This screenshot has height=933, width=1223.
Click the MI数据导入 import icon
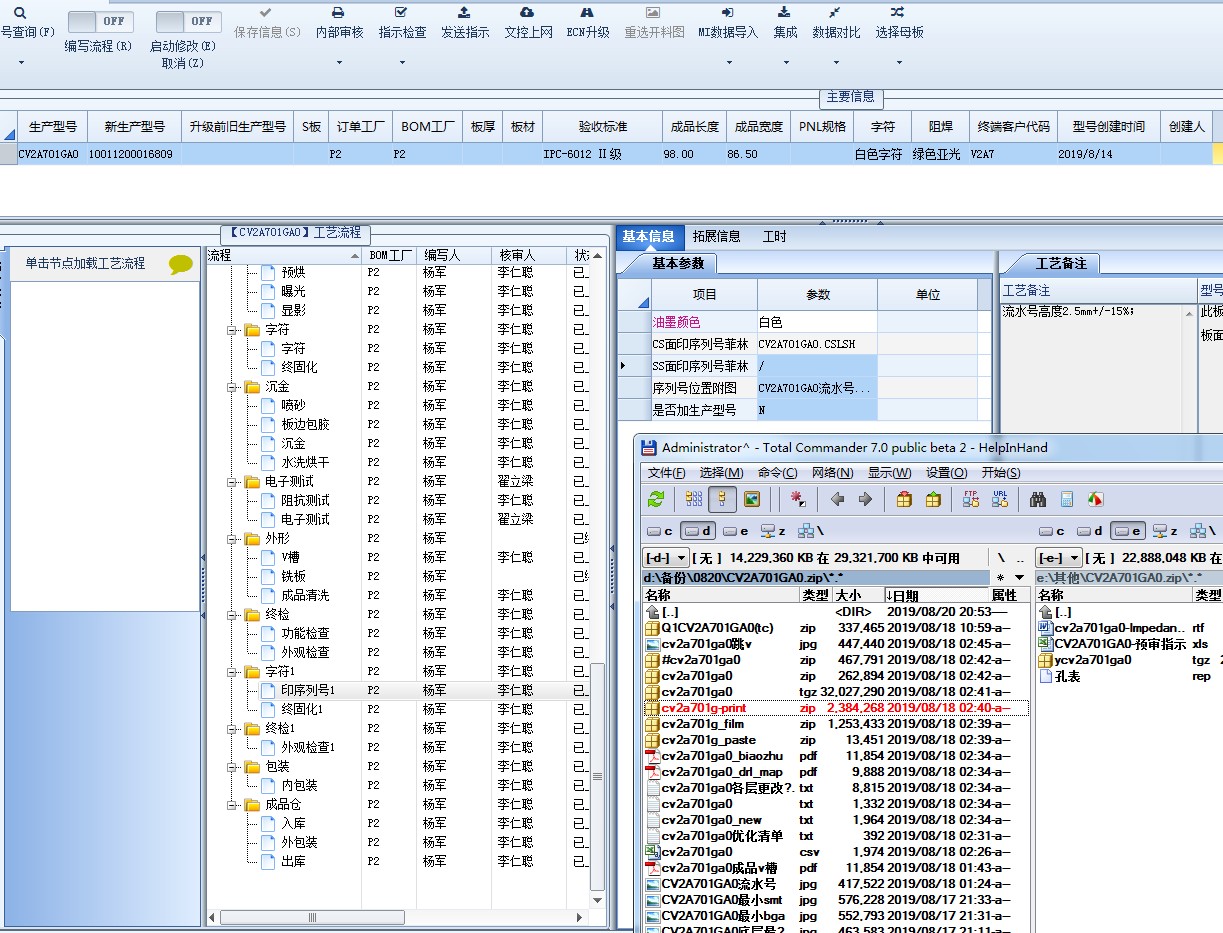pyautogui.click(x=728, y=13)
